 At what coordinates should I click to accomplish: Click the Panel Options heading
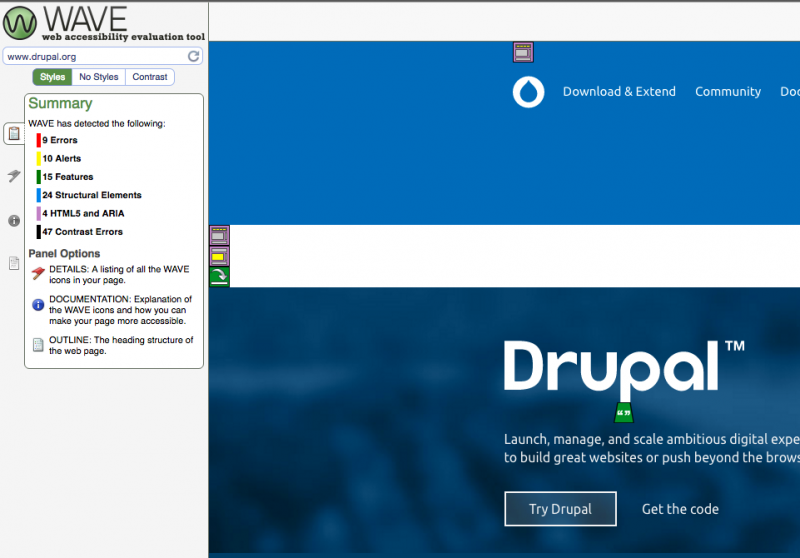[64, 253]
